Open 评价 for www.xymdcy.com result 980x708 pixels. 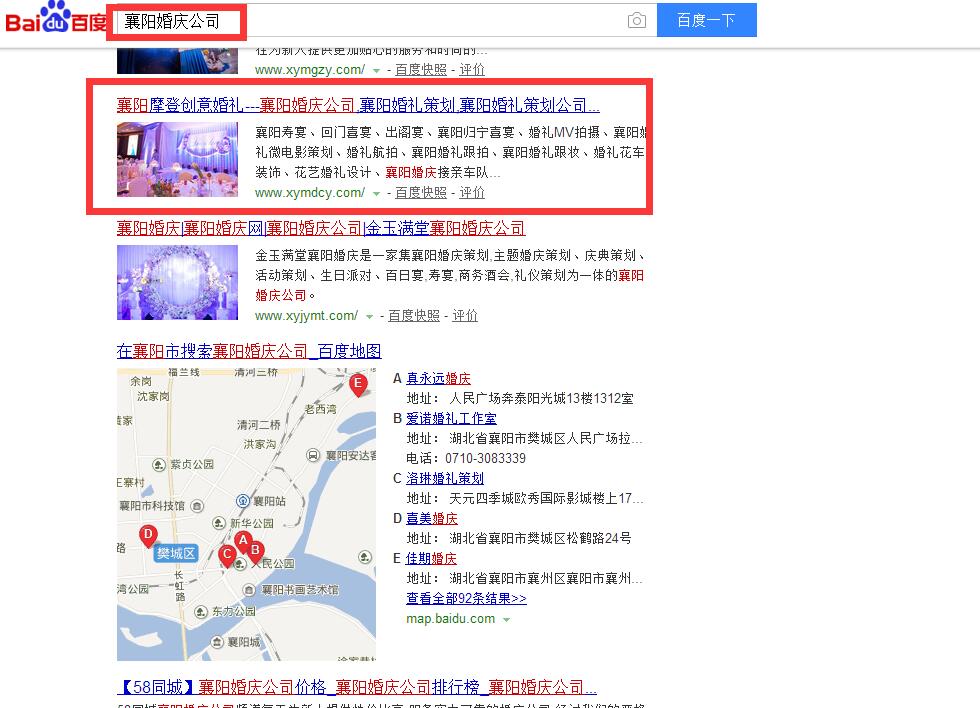[472, 193]
